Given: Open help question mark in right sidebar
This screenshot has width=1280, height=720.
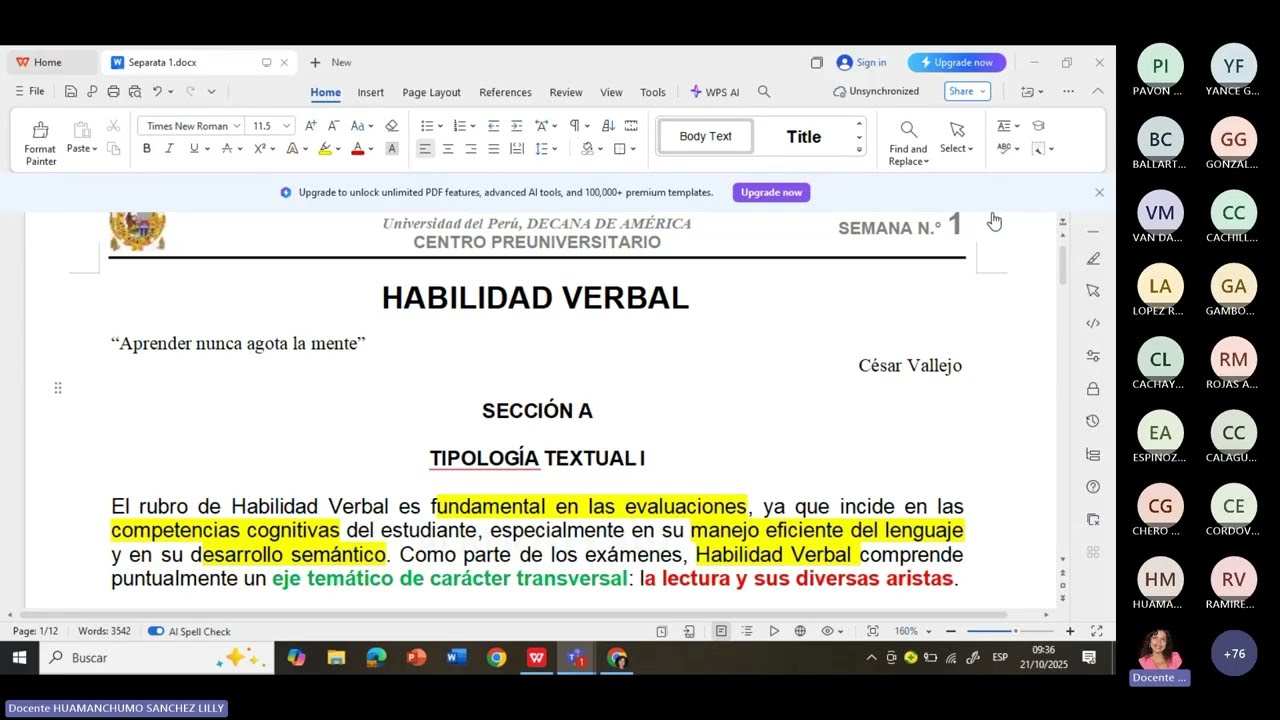Looking at the screenshot, I should [x=1093, y=487].
